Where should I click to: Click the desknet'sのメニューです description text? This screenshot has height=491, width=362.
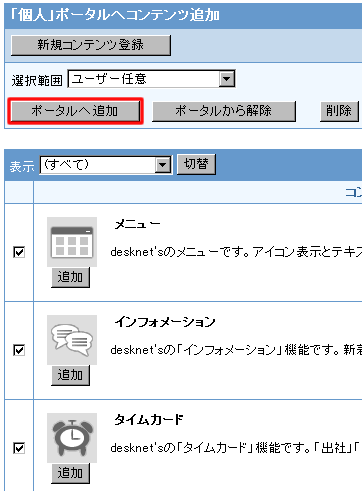point(236,252)
